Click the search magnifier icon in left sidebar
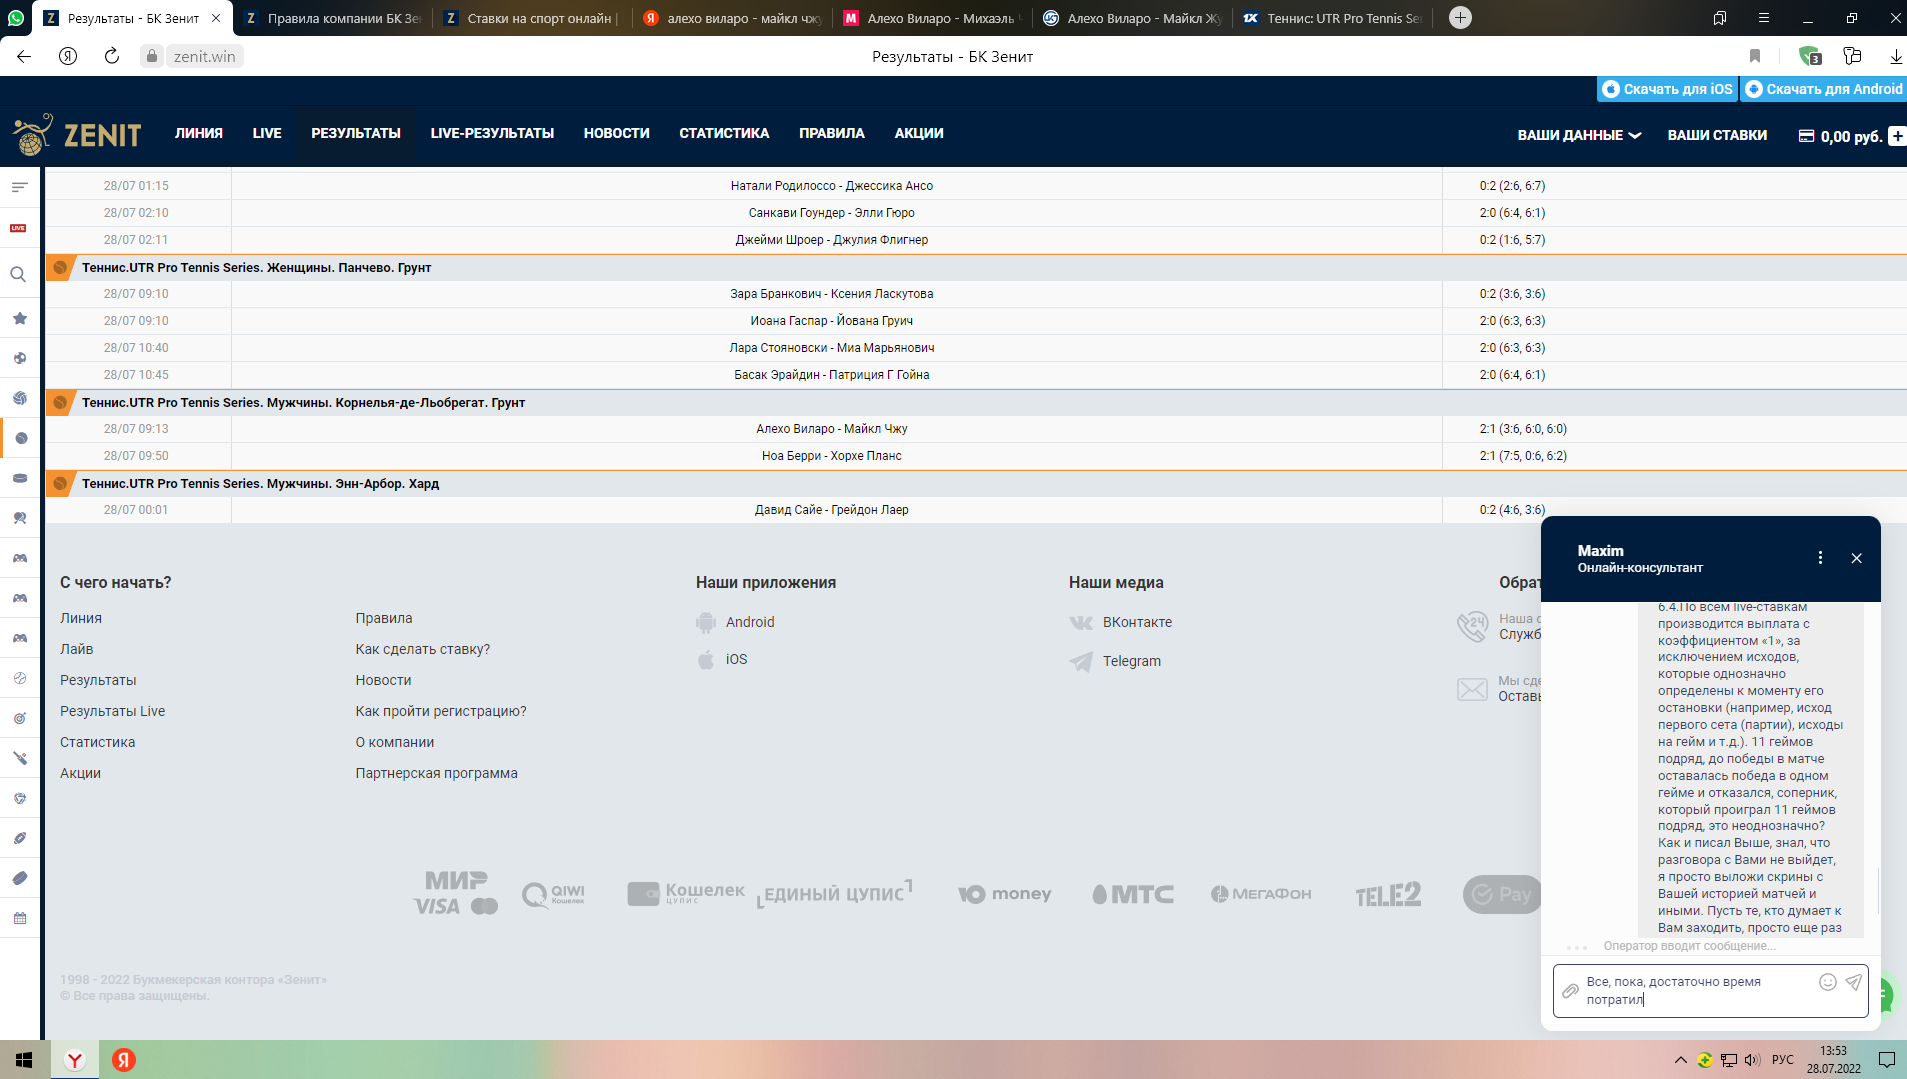Image resolution: width=1907 pixels, height=1079 pixels. pyautogui.click(x=18, y=274)
